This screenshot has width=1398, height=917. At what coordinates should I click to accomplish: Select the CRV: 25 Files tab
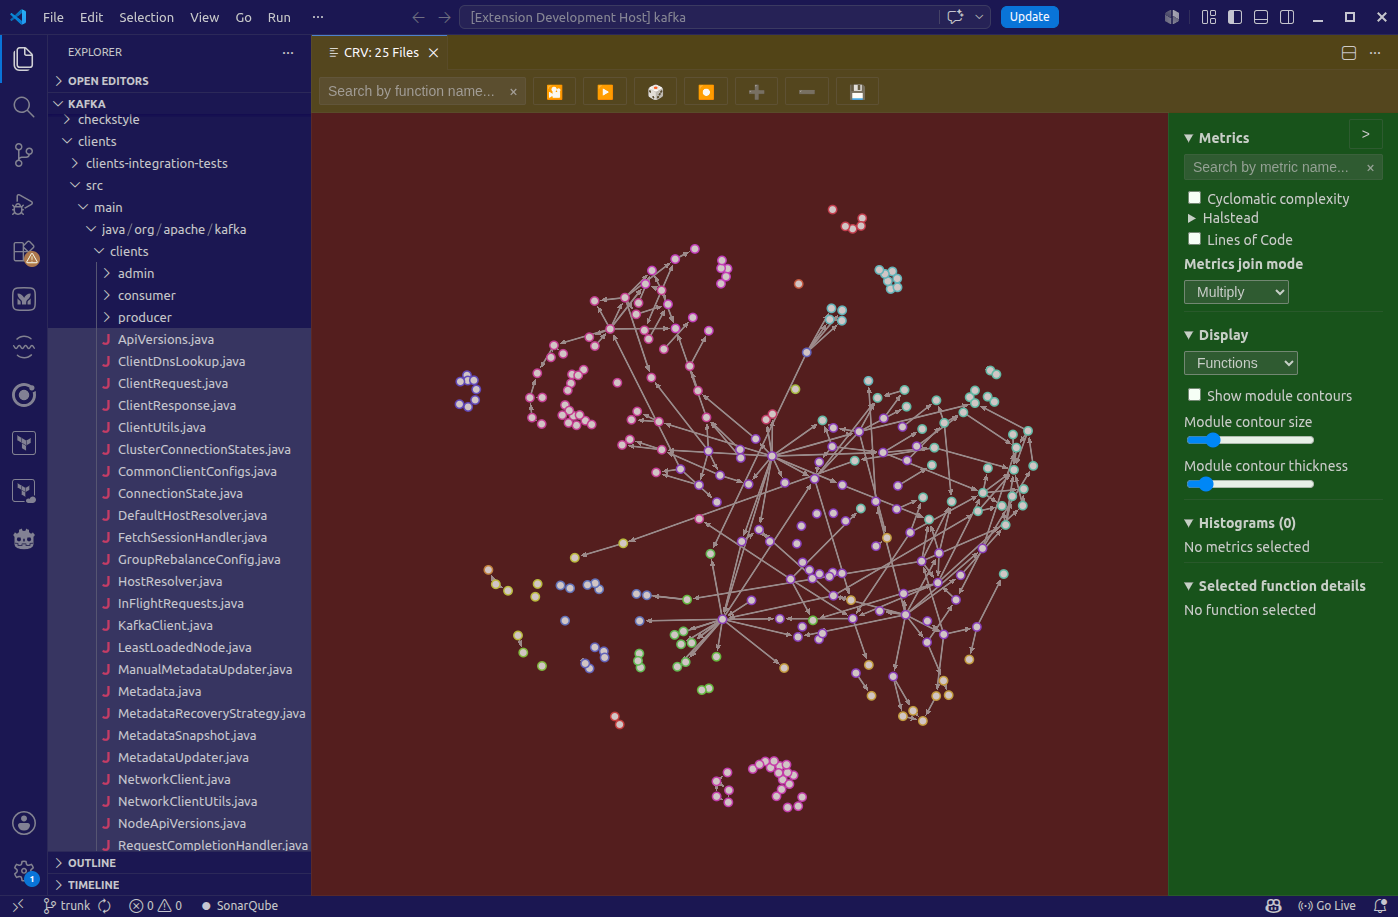381,53
